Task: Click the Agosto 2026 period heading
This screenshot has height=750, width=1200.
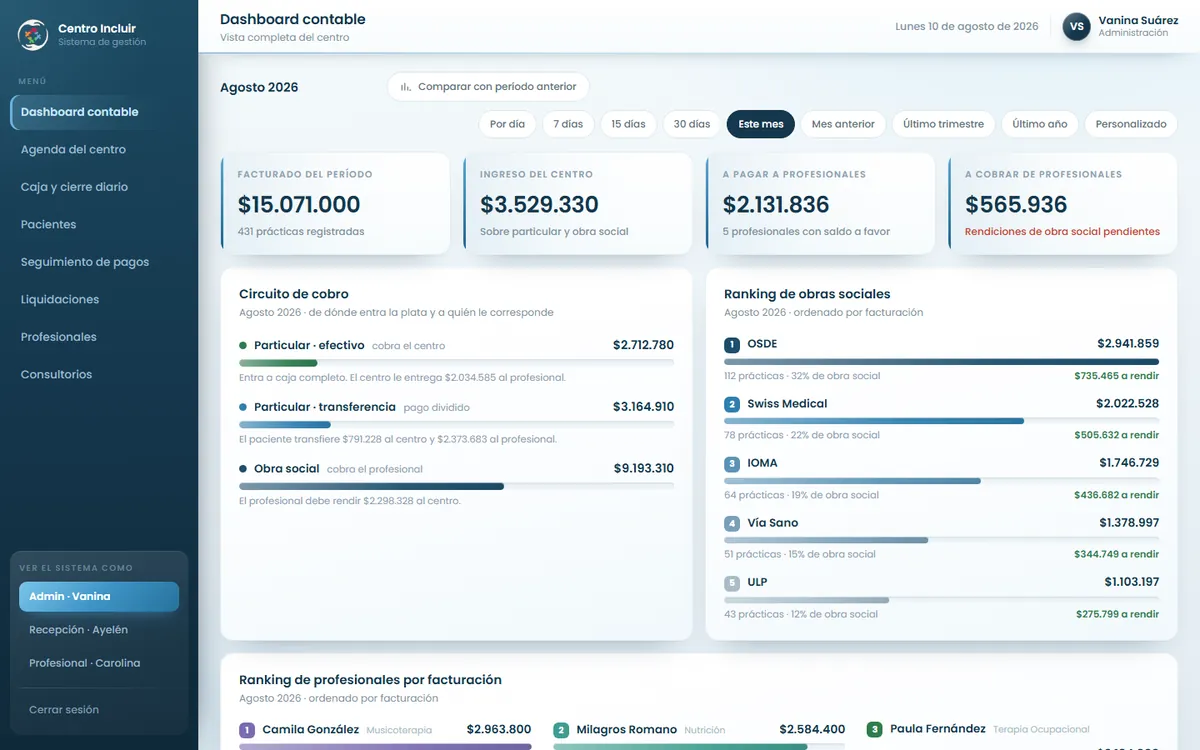Action: click(x=259, y=87)
